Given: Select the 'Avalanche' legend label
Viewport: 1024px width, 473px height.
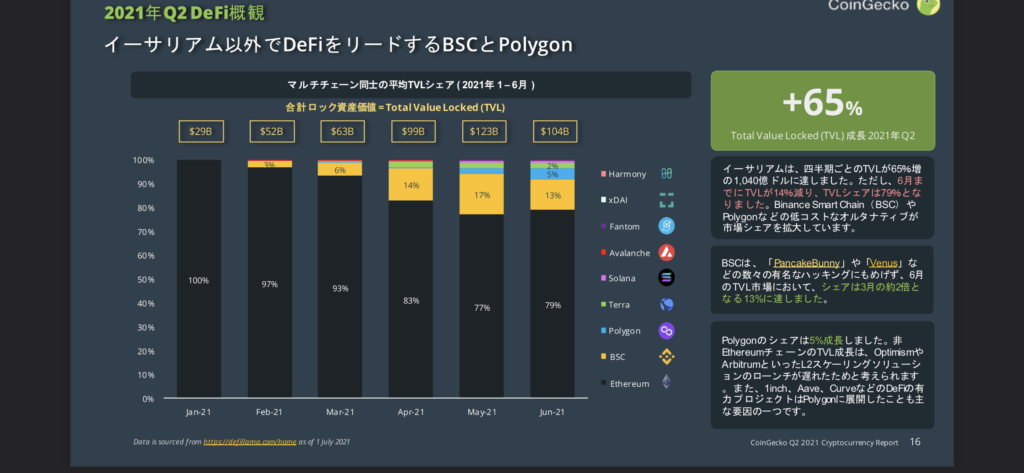Looking at the screenshot, I should pyautogui.click(x=630, y=253).
